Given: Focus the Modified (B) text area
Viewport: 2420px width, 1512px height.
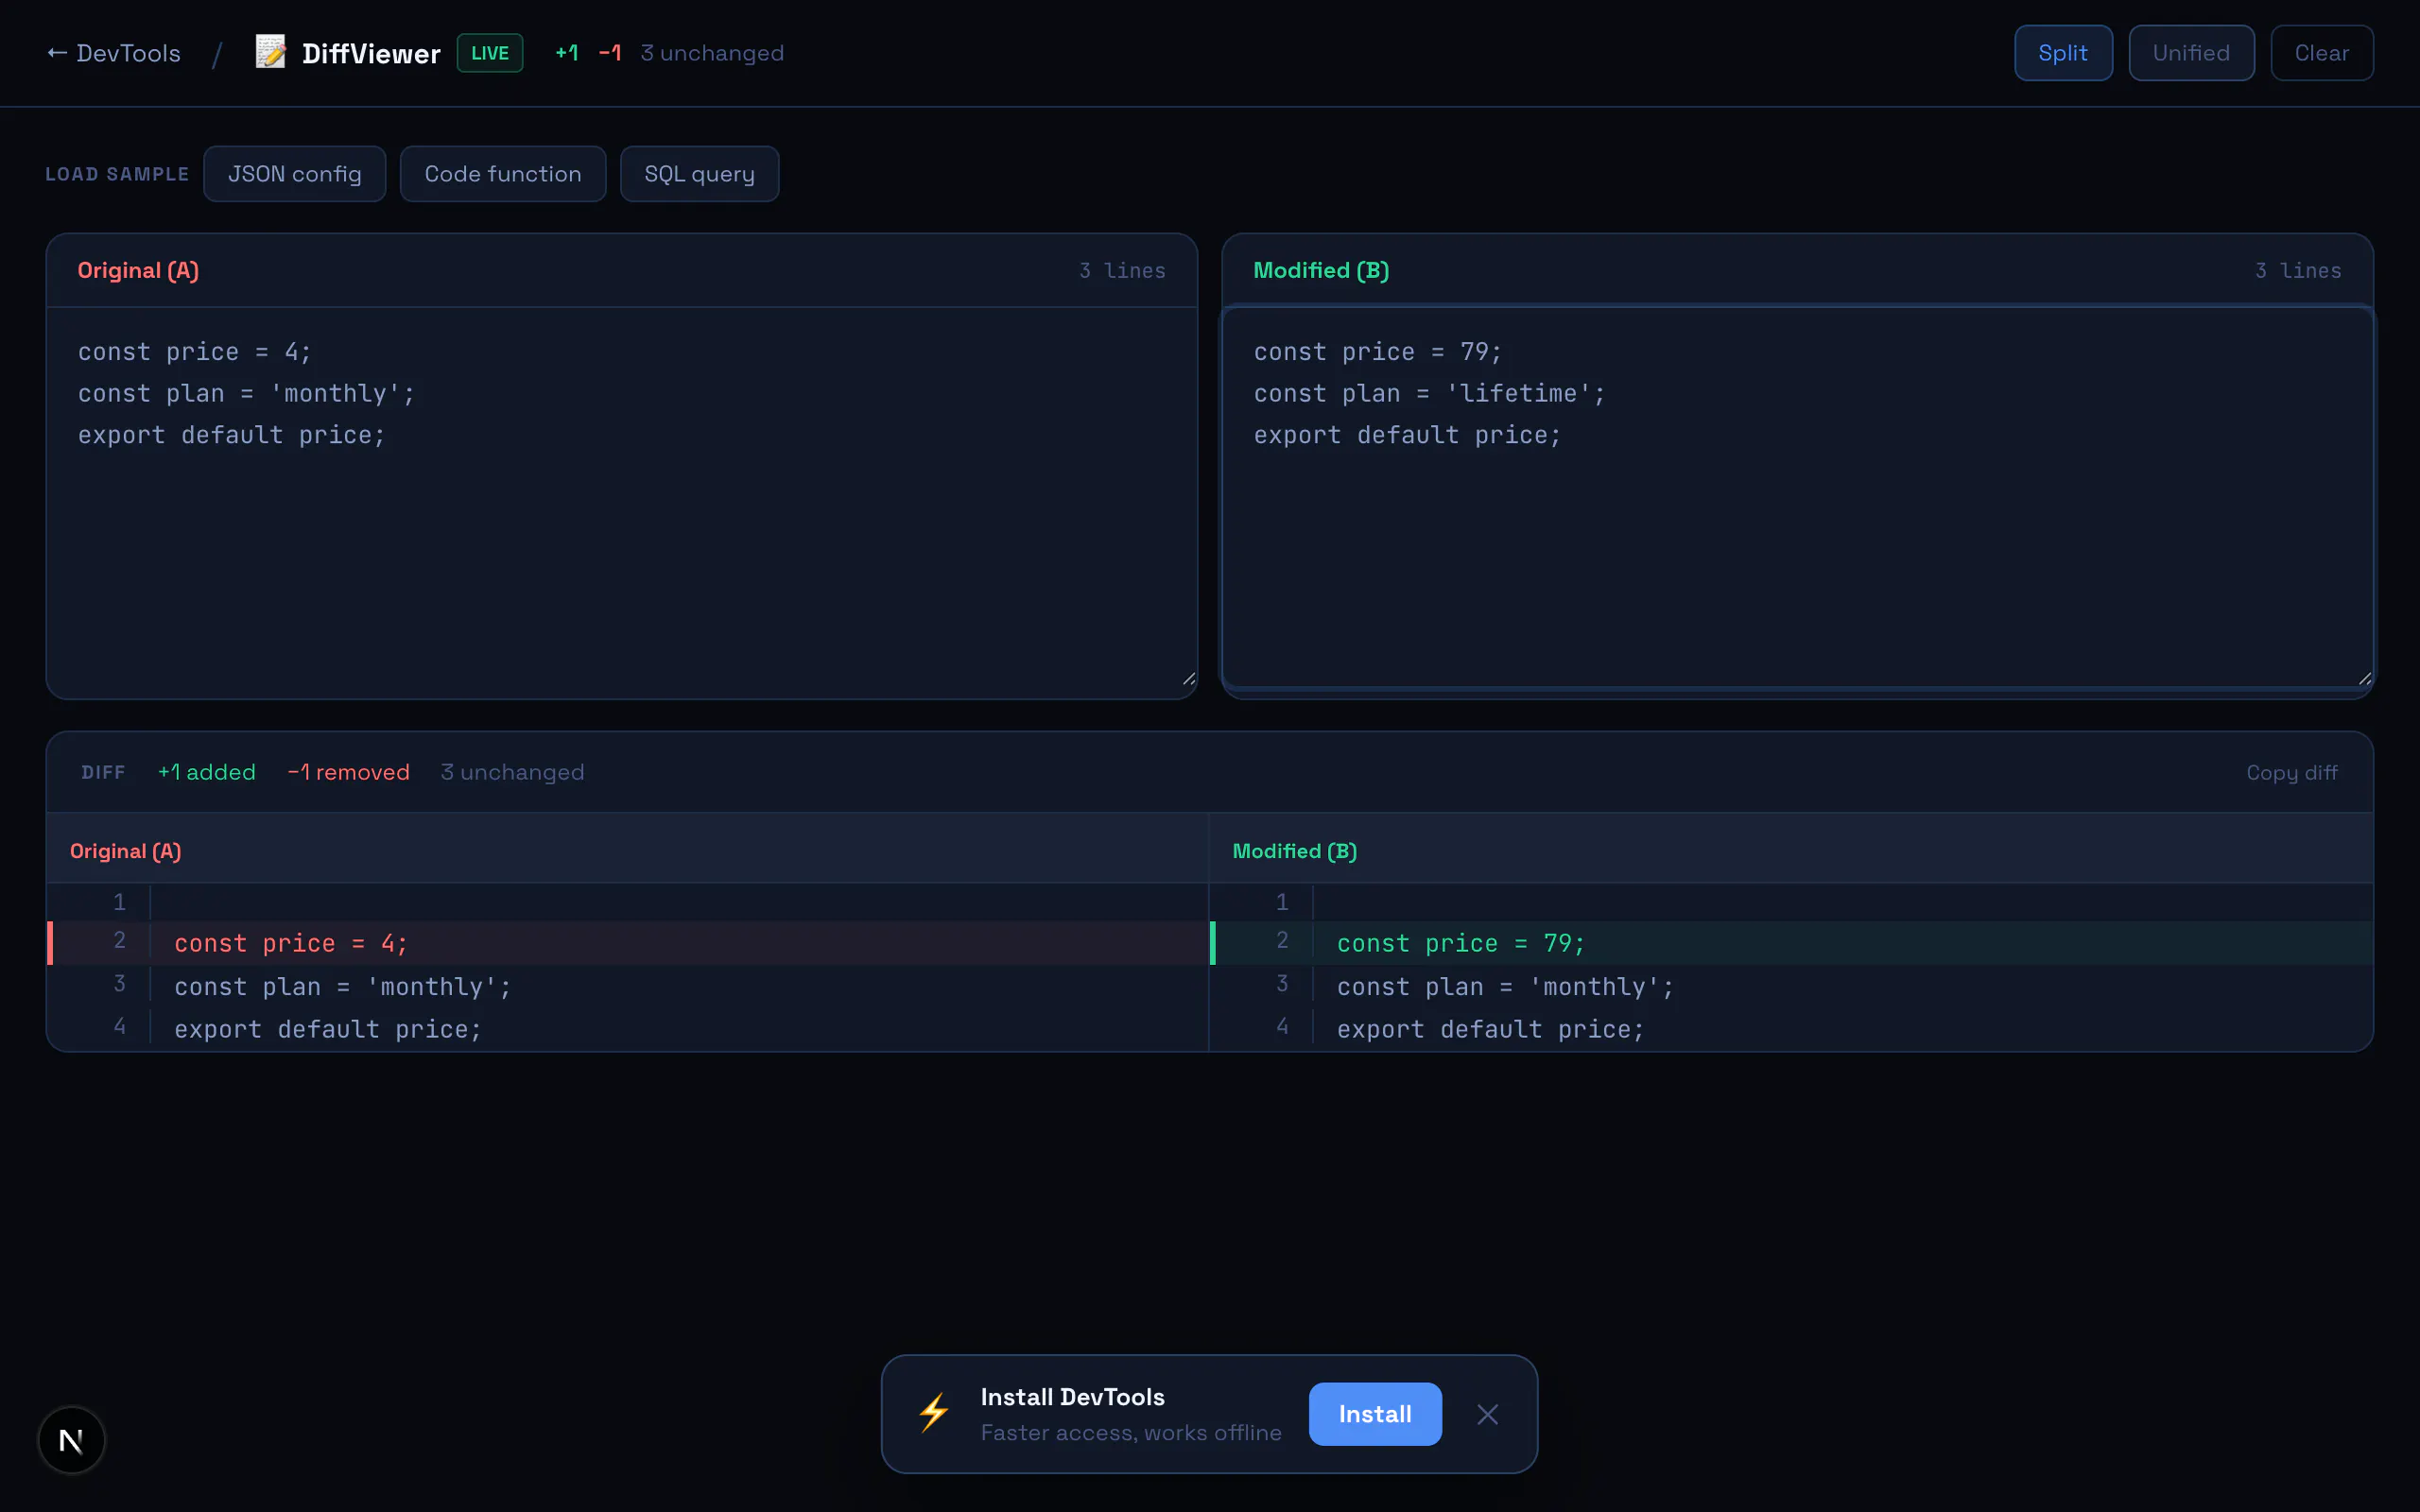Looking at the screenshot, I should tap(1797, 498).
